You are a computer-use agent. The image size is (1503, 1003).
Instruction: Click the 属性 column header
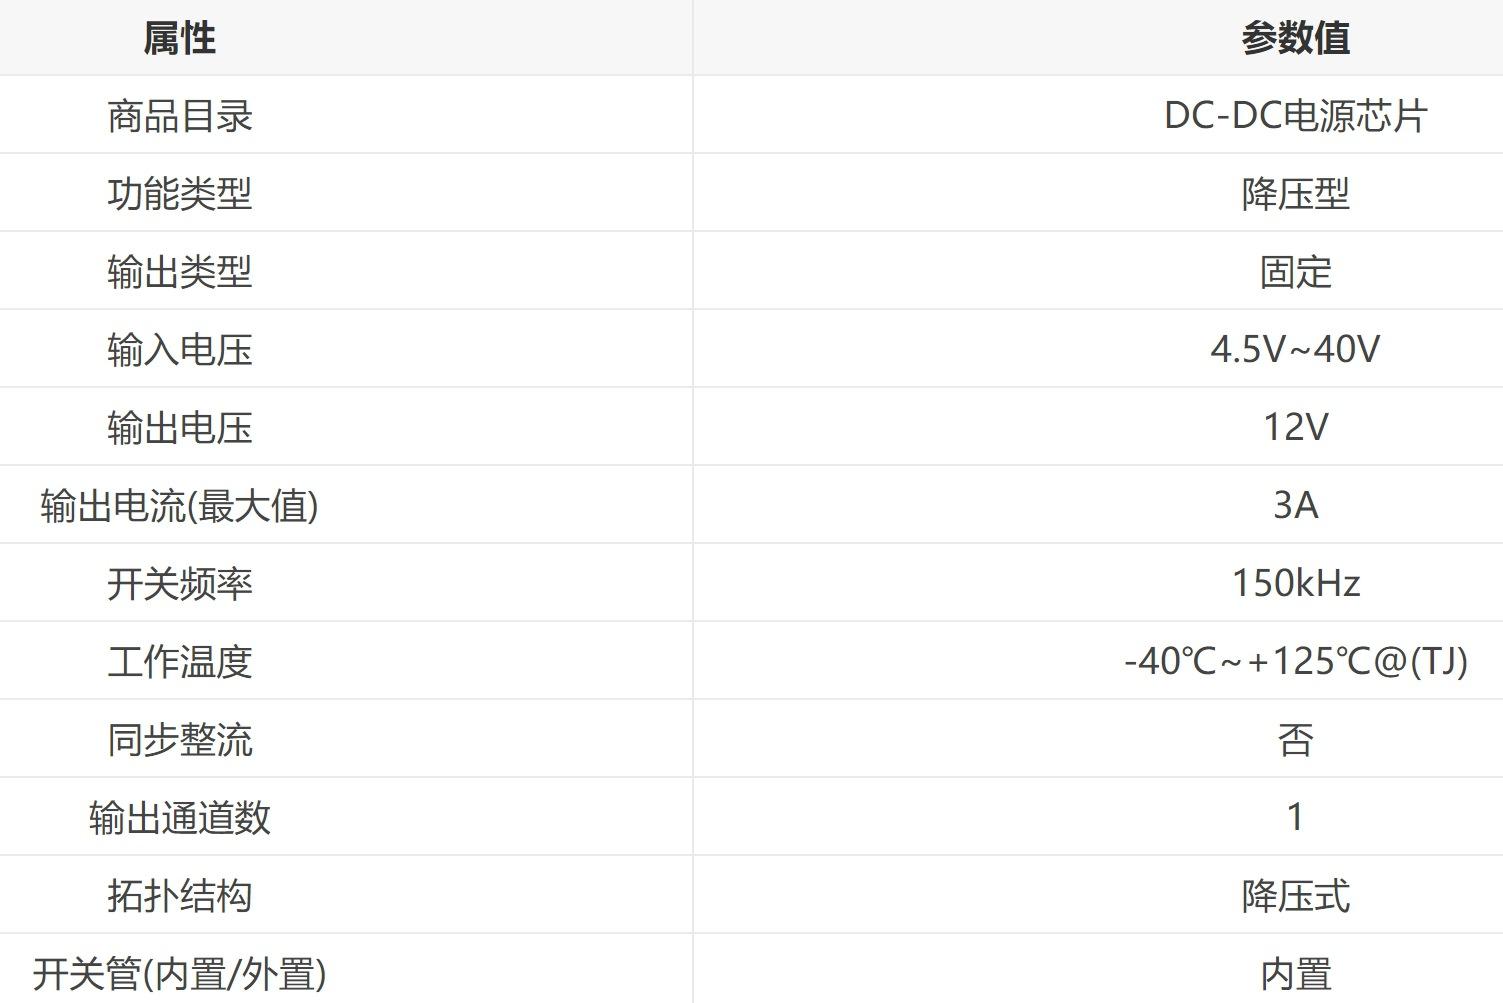180,38
